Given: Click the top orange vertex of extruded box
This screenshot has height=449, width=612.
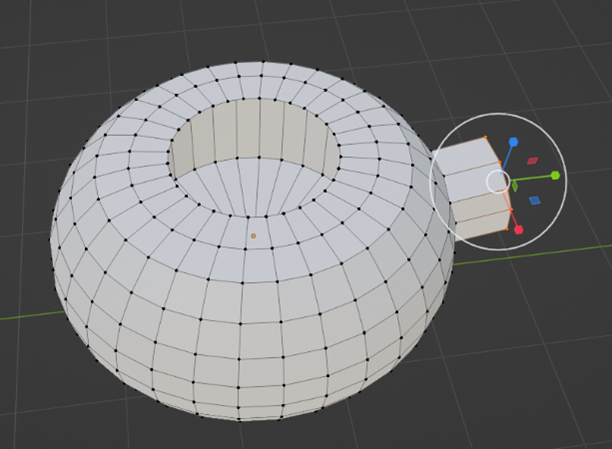Looking at the screenshot, I should 485,138.
